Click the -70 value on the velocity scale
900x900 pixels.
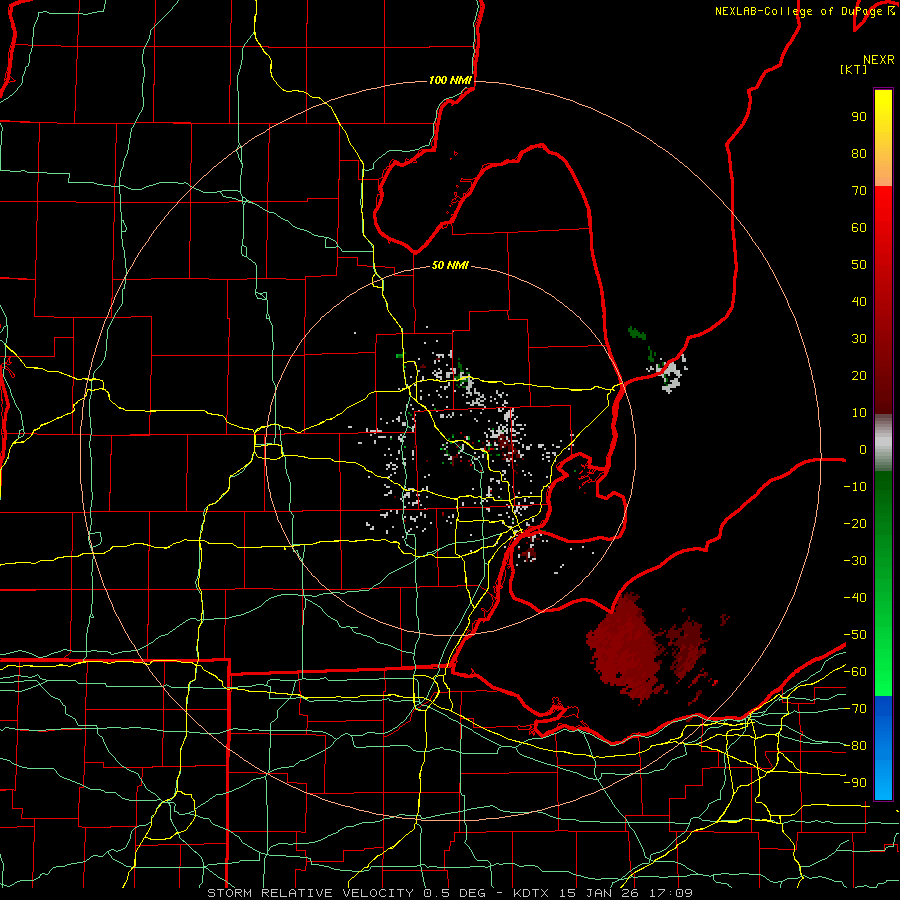pyautogui.click(x=855, y=709)
